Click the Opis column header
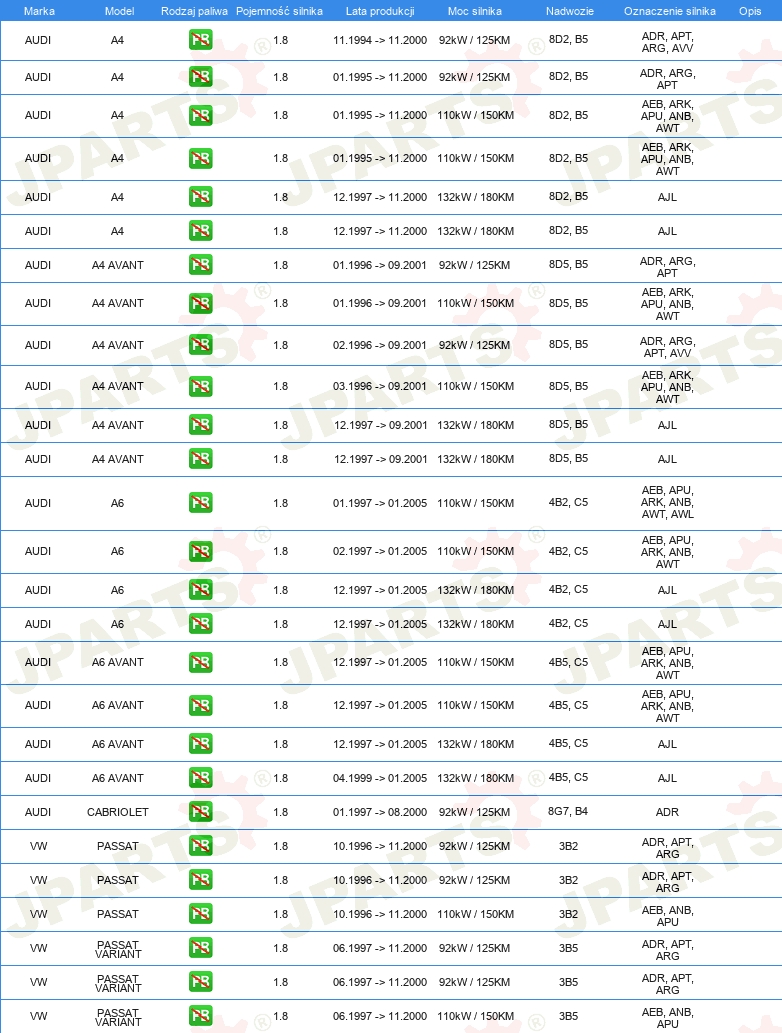 (750, 11)
